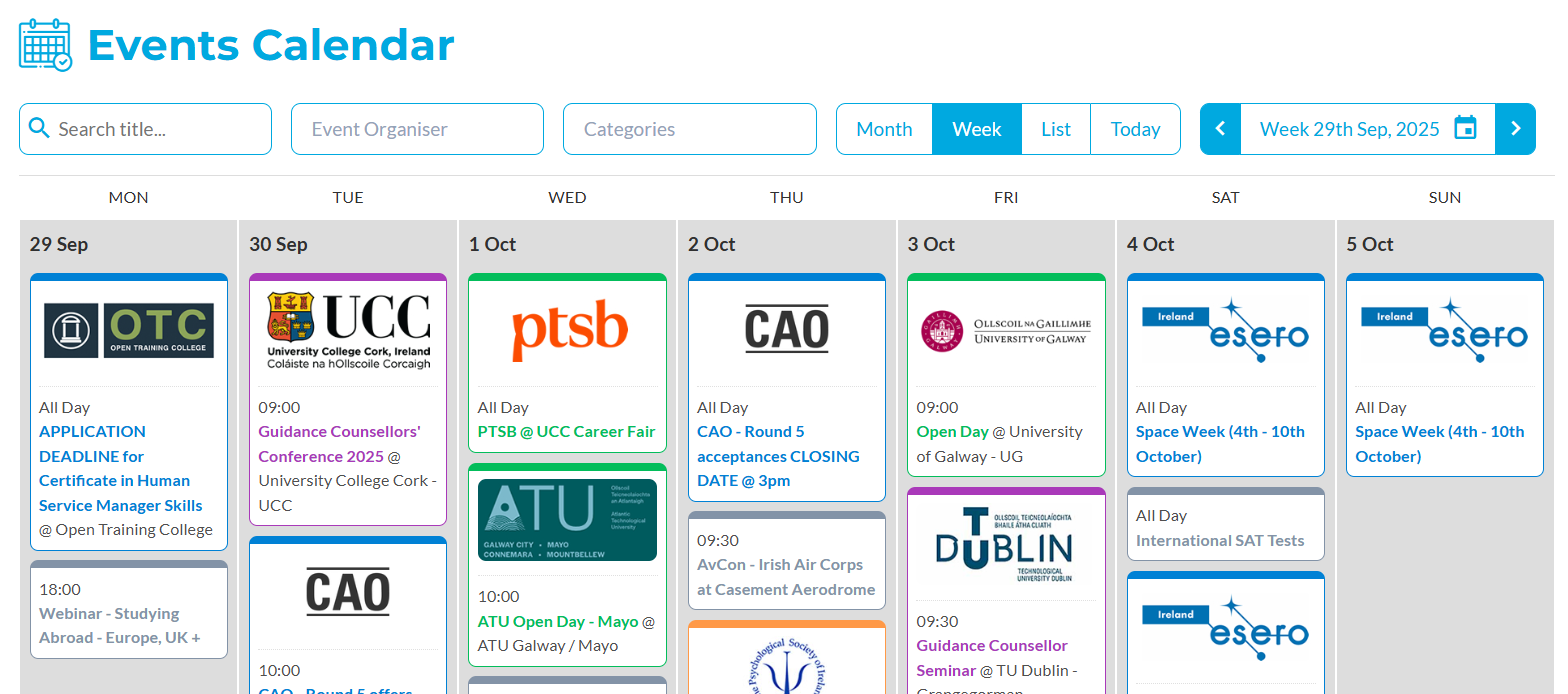Open the Week 29th Sep, 2025 selector
Image resolution: width=1568 pixels, height=694 pixels.
(x=1349, y=129)
